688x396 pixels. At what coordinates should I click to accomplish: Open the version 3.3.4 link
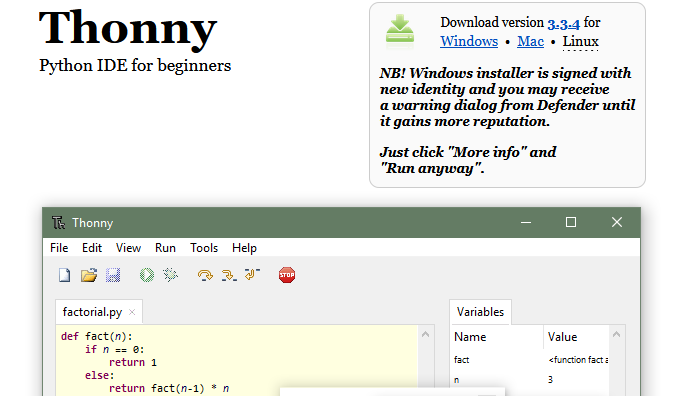point(563,23)
